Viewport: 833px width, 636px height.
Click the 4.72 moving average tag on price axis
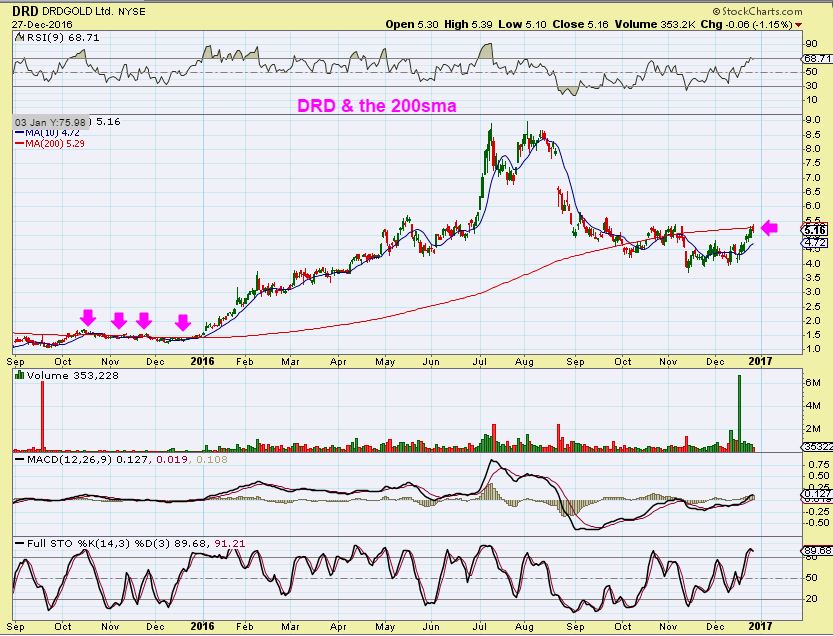815,243
